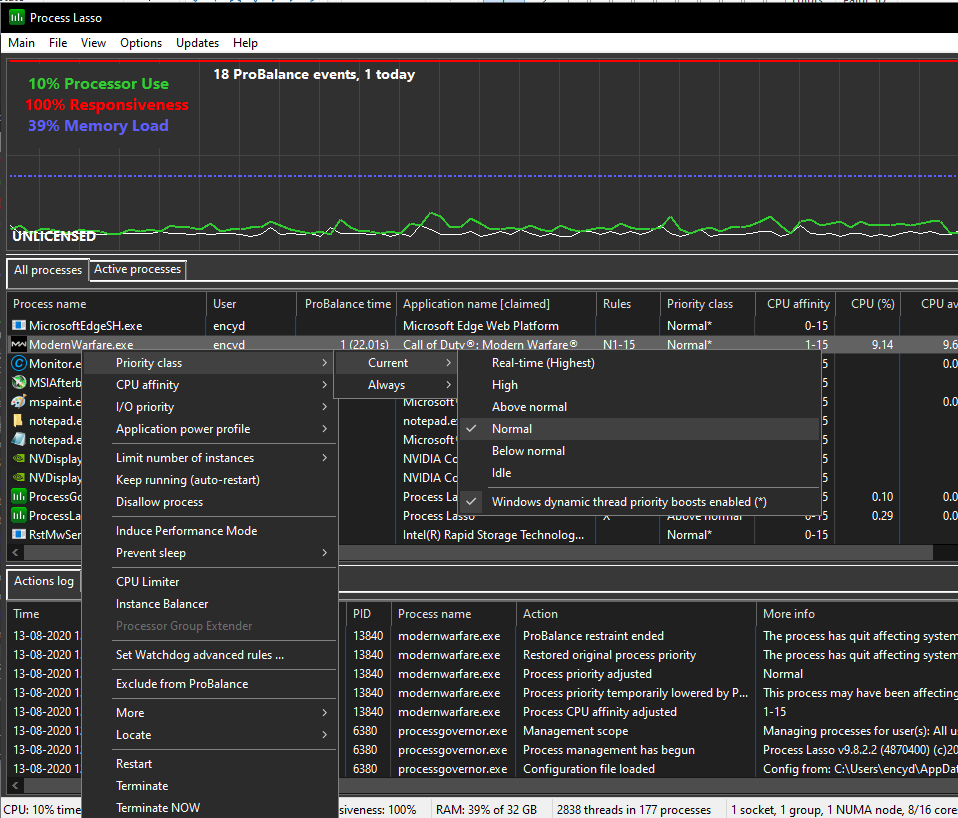The width and height of the screenshot is (958, 818).
Task: Open the File menu
Action: click(58, 43)
